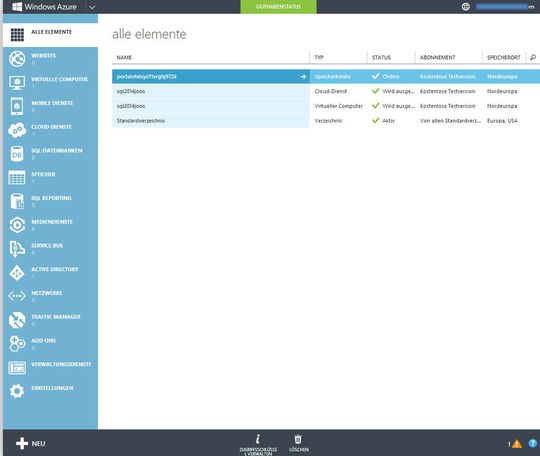Select the Websites sidebar label
540x456 pixels.
point(43,55)
